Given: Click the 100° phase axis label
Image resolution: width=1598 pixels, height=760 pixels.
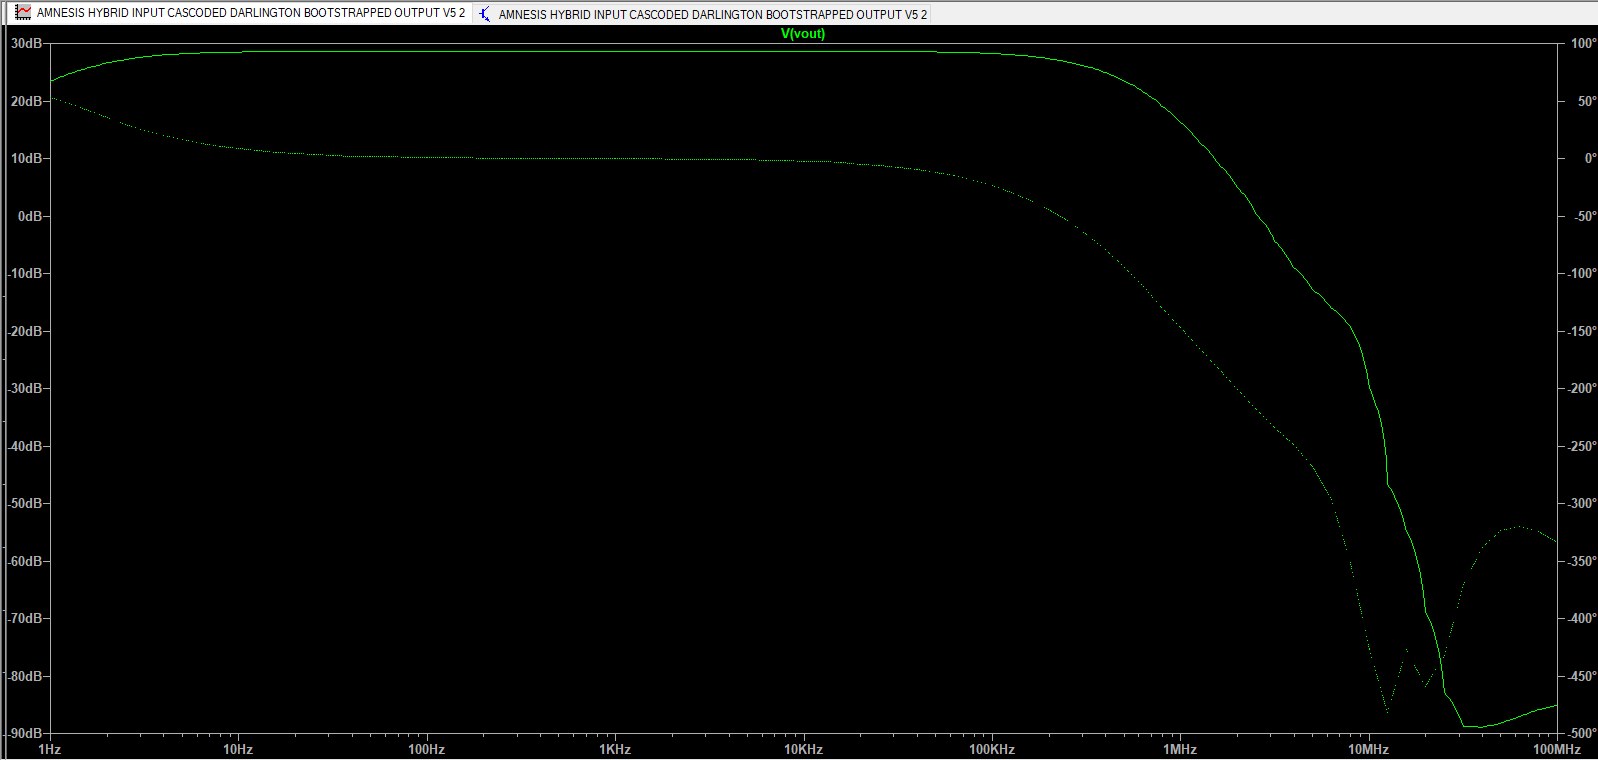Looking at the screenshot, I should [1583, 44].
